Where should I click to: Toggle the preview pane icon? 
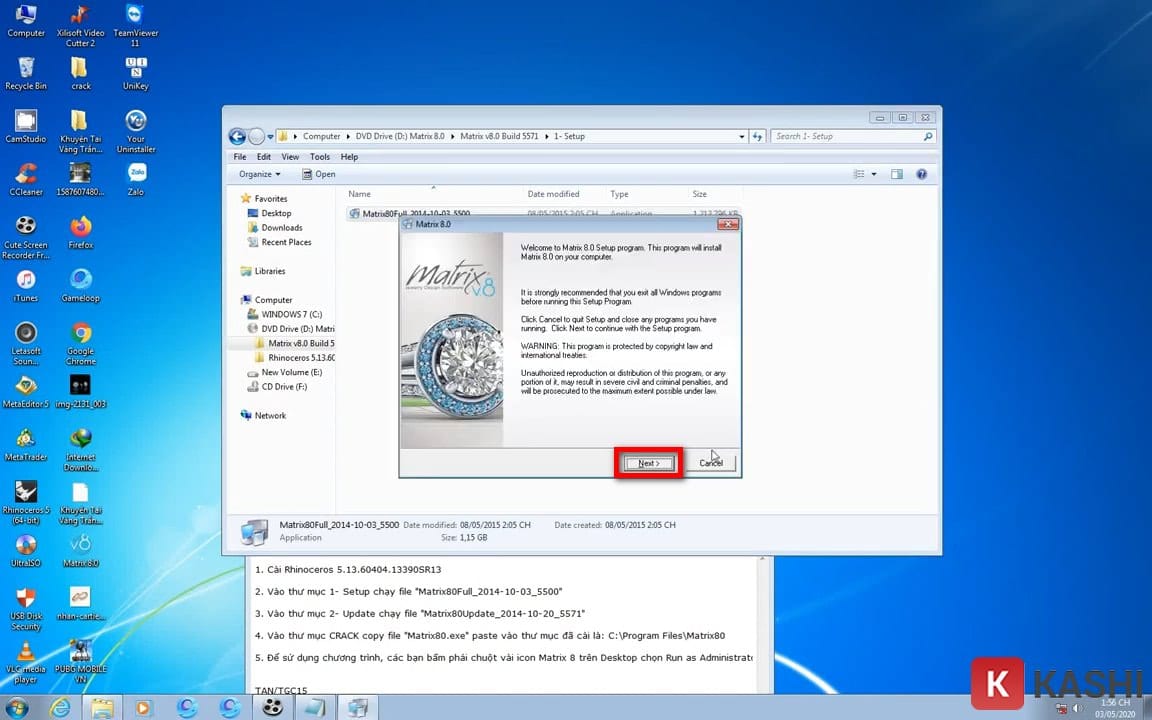point(897,174)
